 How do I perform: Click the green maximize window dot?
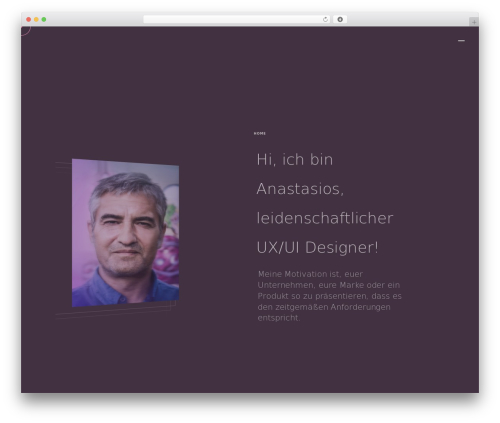(x=44, y=19)
